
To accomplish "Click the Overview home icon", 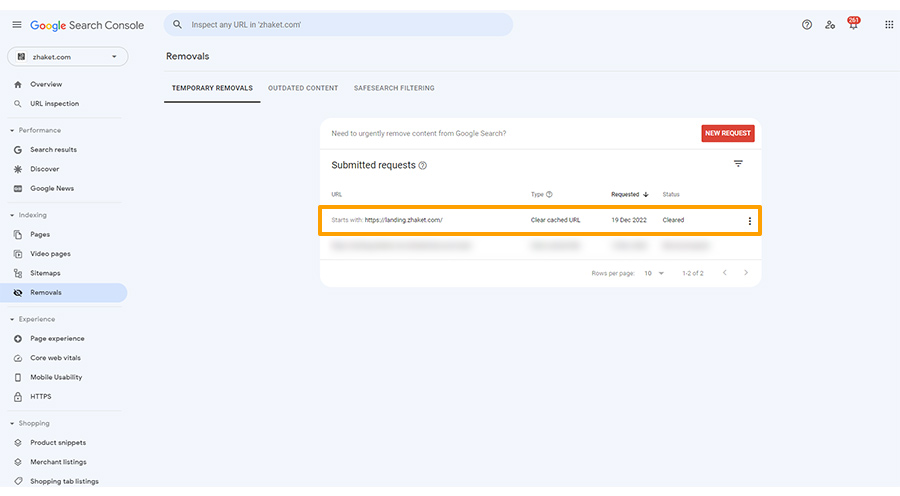I will point(18,84).
